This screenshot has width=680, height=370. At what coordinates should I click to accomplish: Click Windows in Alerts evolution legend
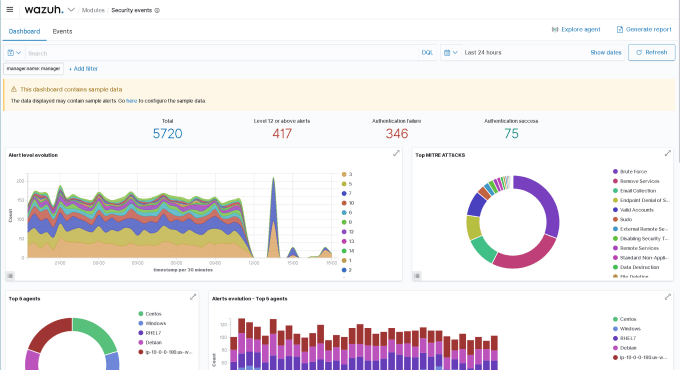pos(627,329)
